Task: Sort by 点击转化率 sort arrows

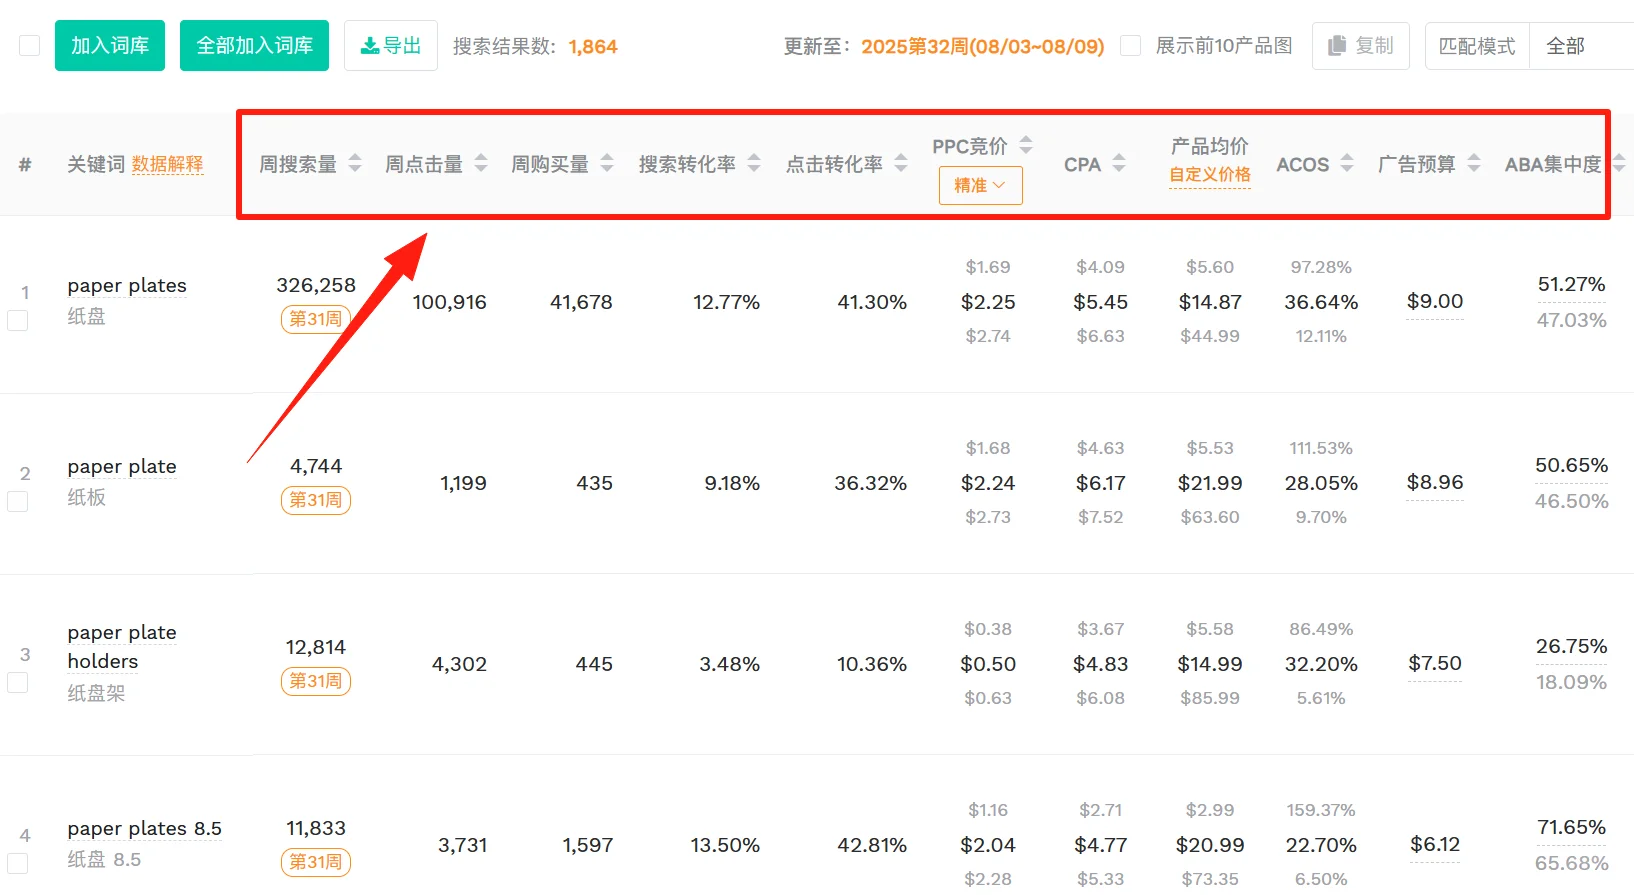Action: (901, 163)
